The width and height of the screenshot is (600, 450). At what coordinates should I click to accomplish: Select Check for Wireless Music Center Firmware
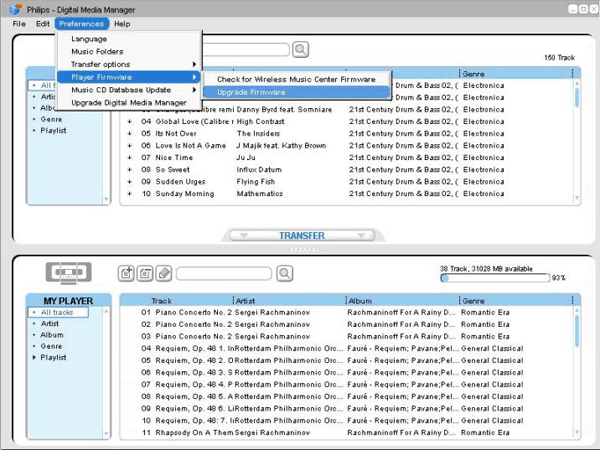pyautogui.click(x=296, y=79)
